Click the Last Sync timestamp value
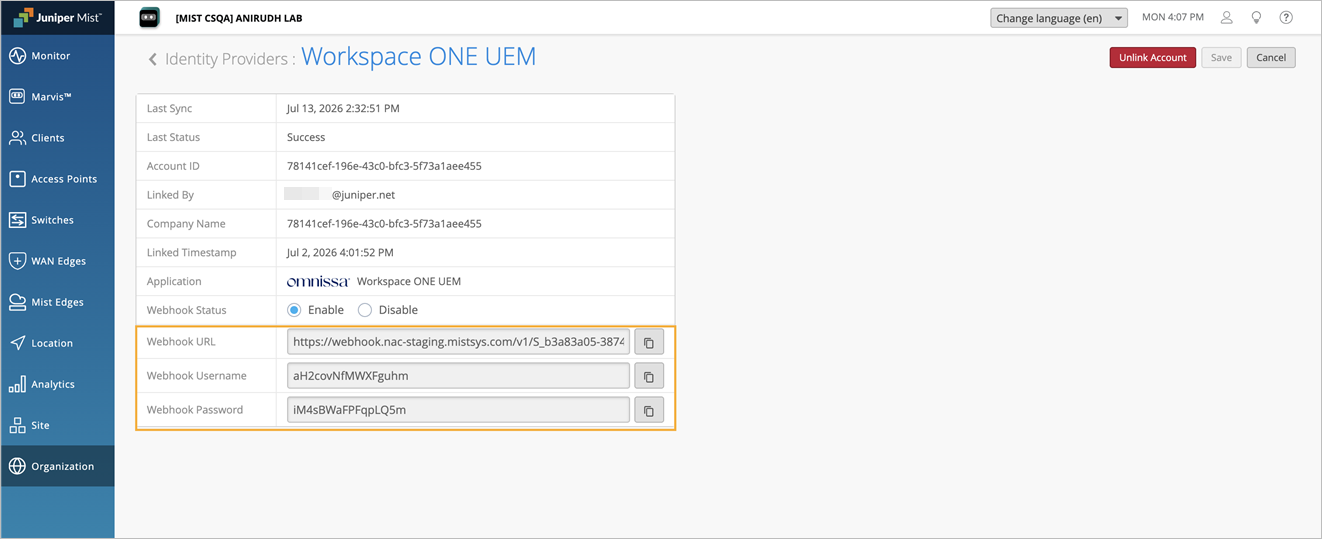1322x539 pixels. 343,108
